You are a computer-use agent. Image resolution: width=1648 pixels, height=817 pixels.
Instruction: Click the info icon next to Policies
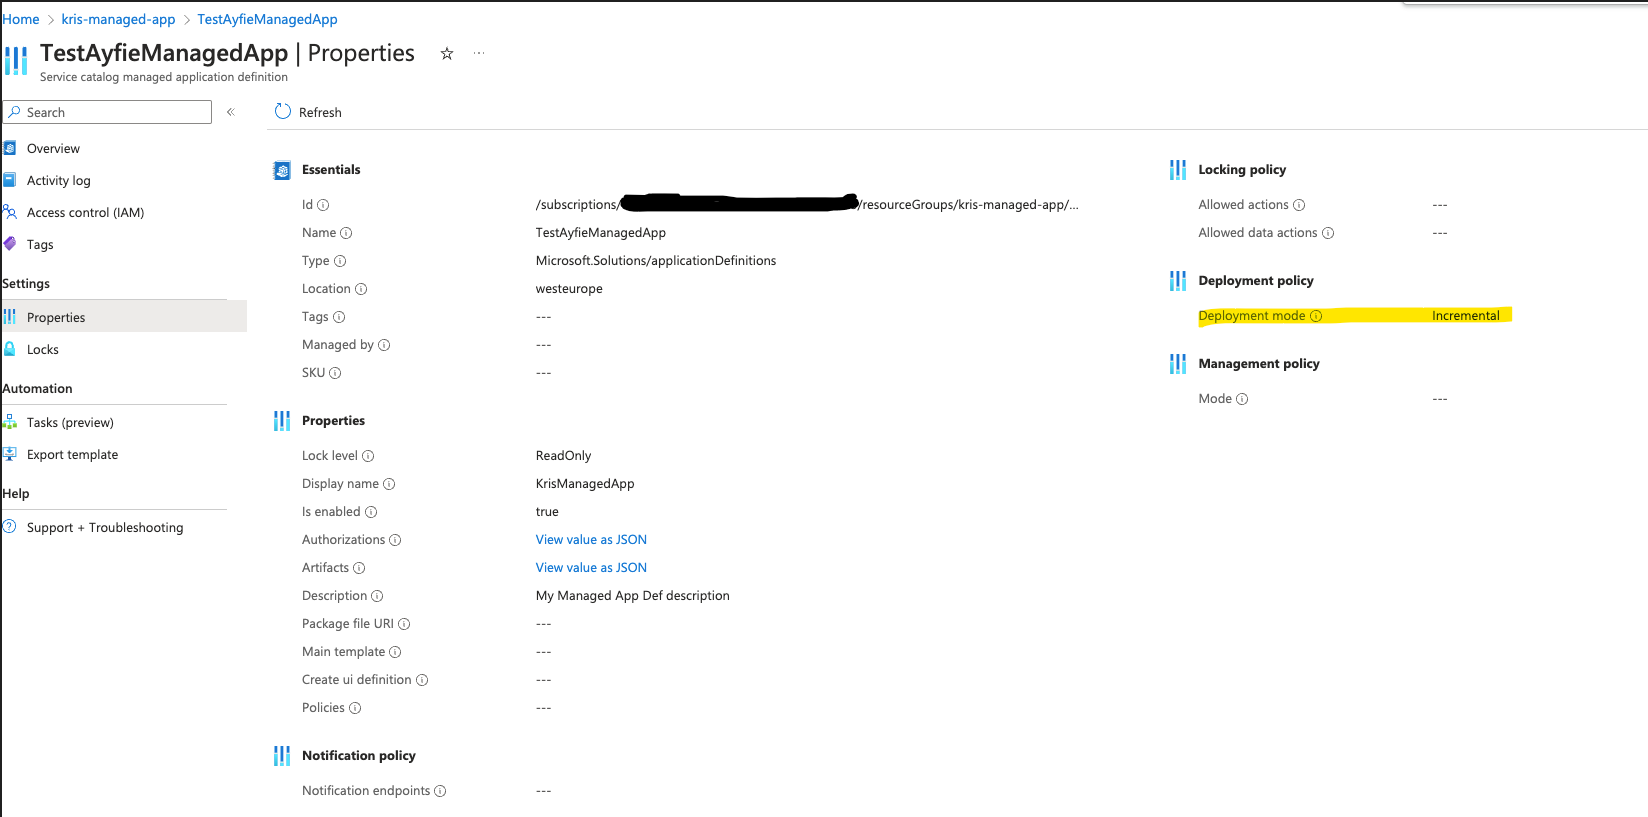355,708
